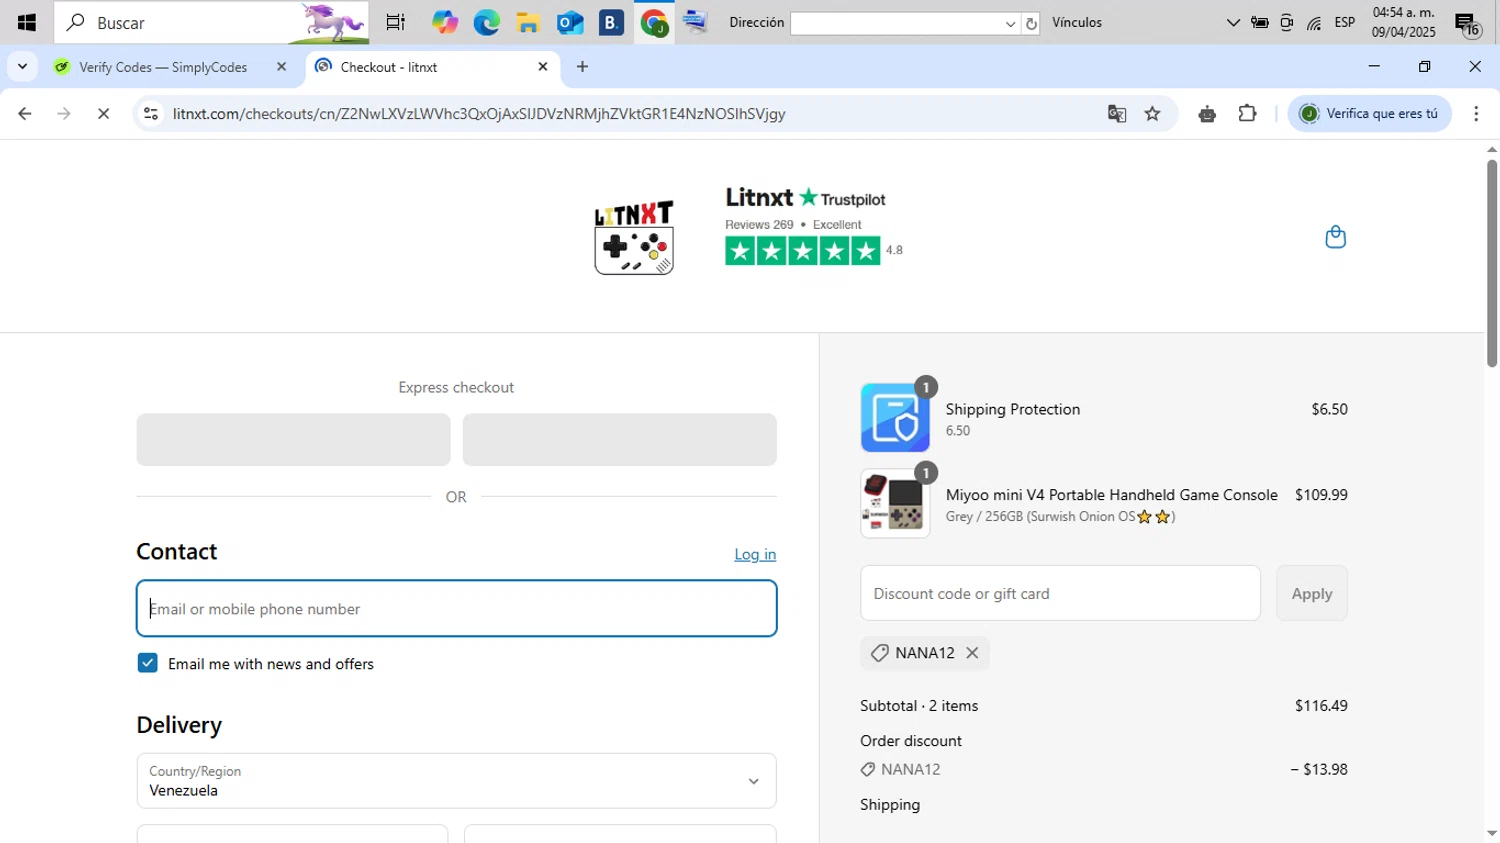Image resolution: width=1500 pixels, height=843 pixels.
Task: Open a new Chrome tab
Action: click(583, 67)
